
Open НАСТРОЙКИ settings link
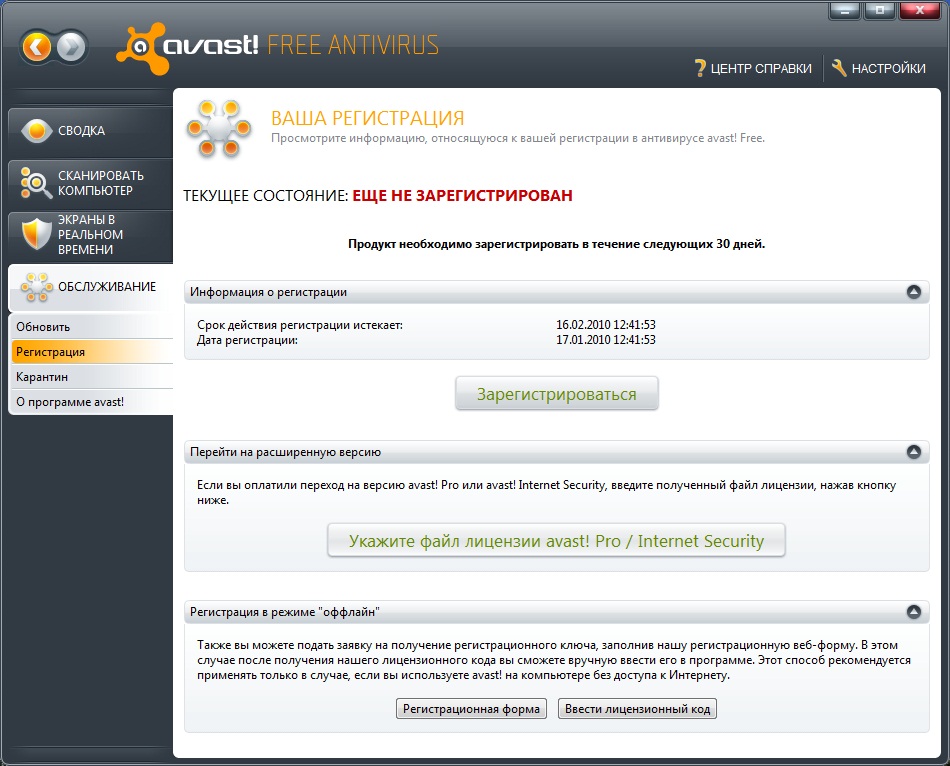(879, 68)
